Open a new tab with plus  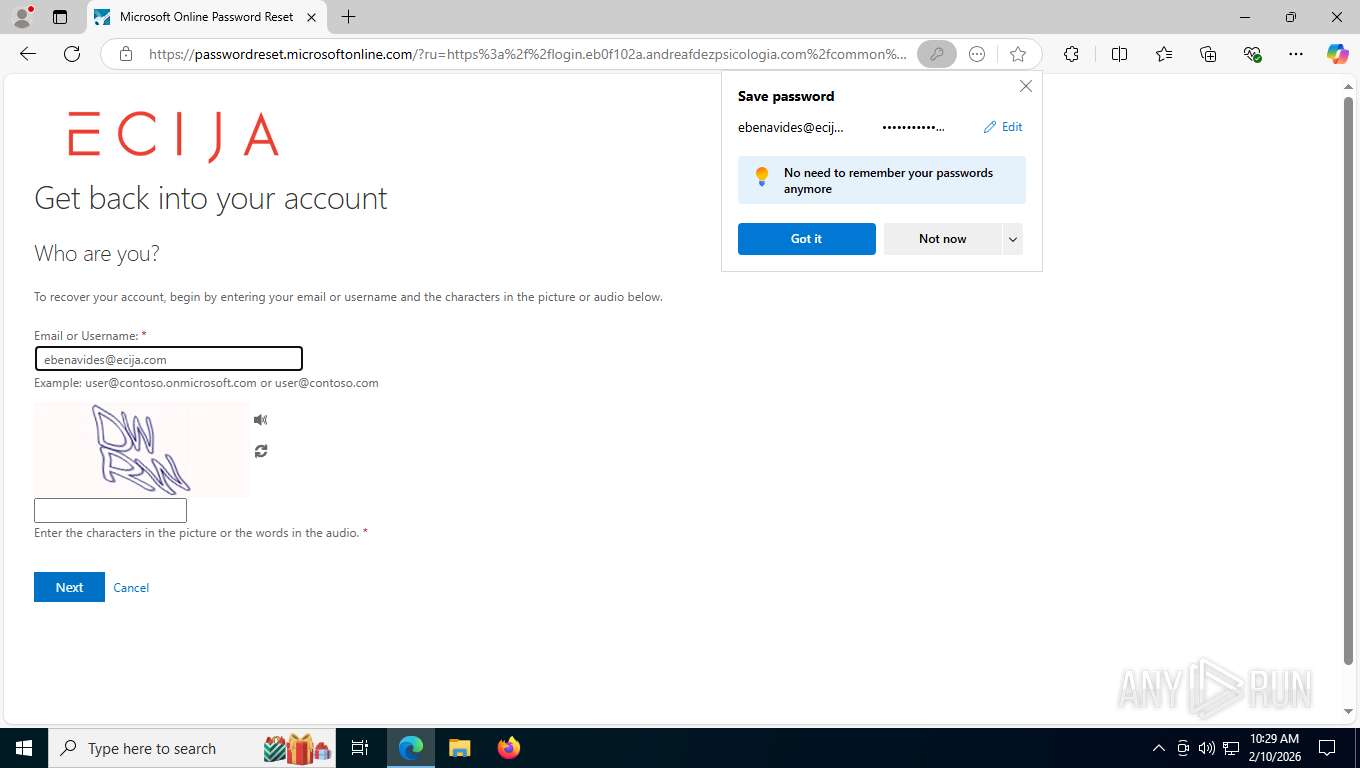pos(348,17)
